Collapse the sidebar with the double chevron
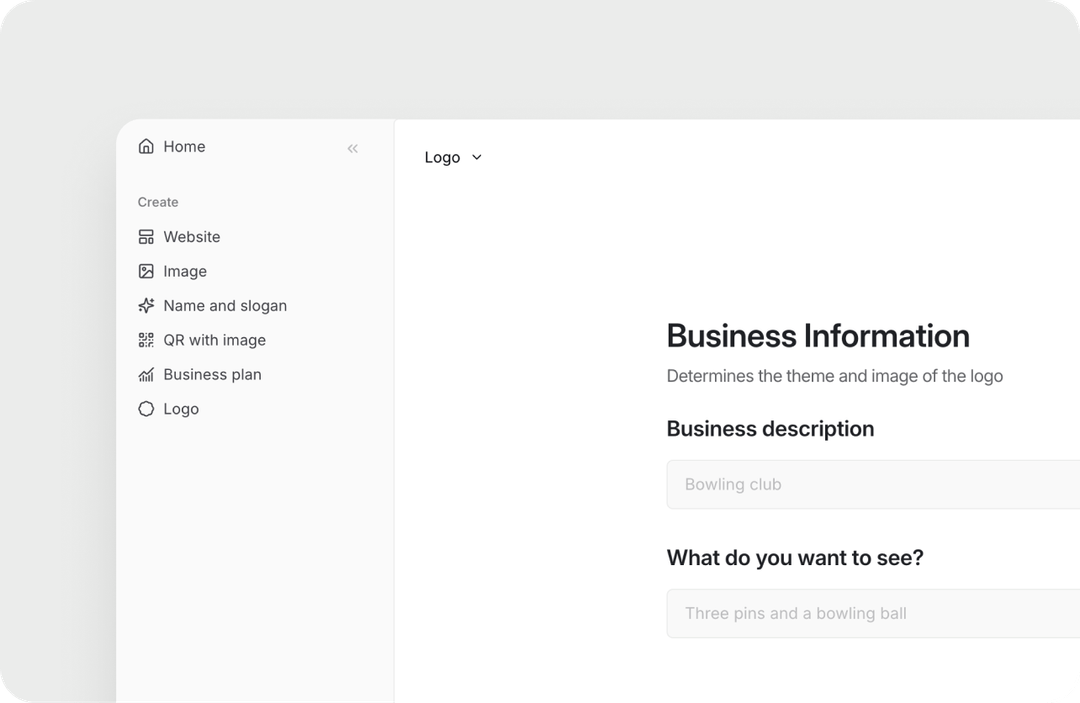 [352, 149]
